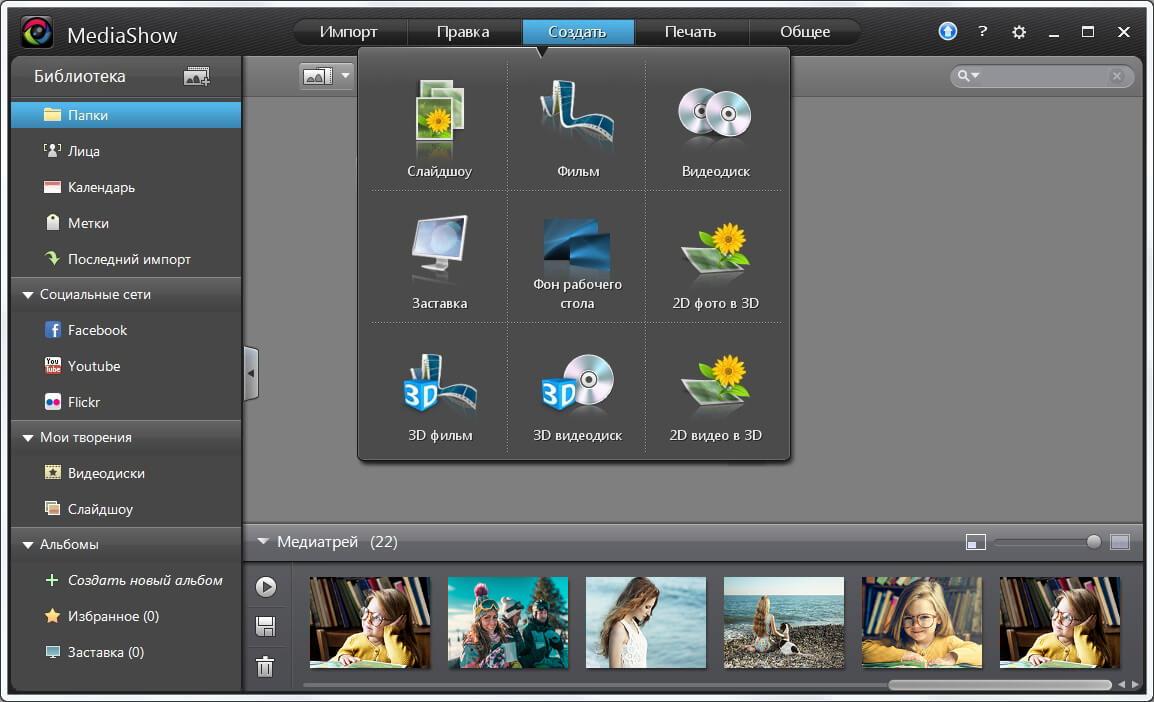Click the large thumbnail size icon

(1119, 542)
